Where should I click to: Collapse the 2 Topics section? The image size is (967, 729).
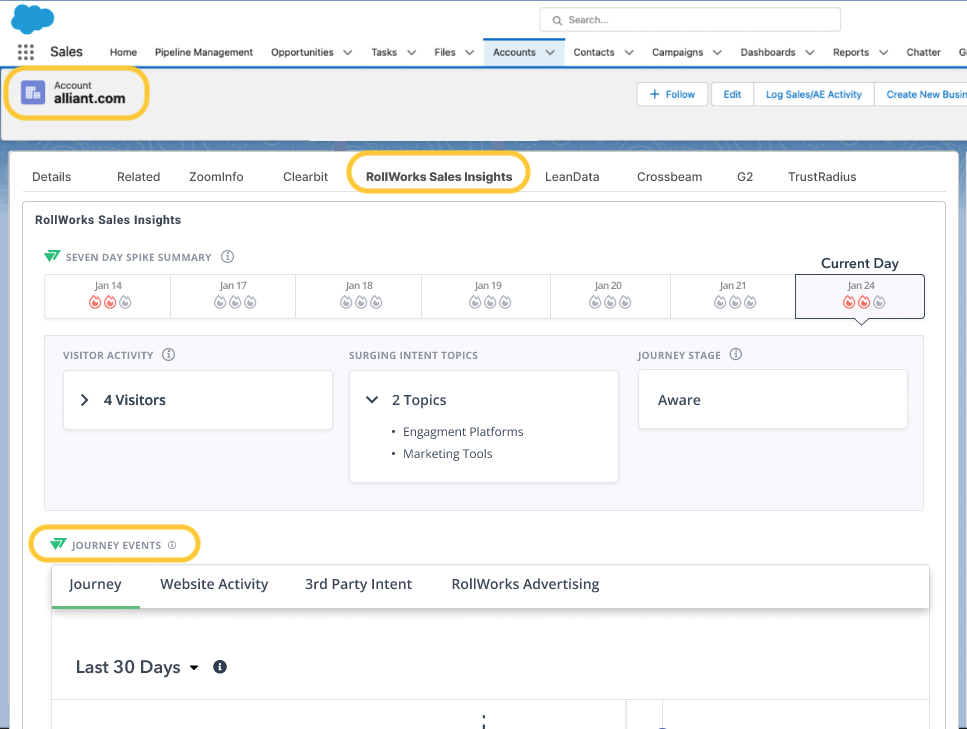[372, 400]
